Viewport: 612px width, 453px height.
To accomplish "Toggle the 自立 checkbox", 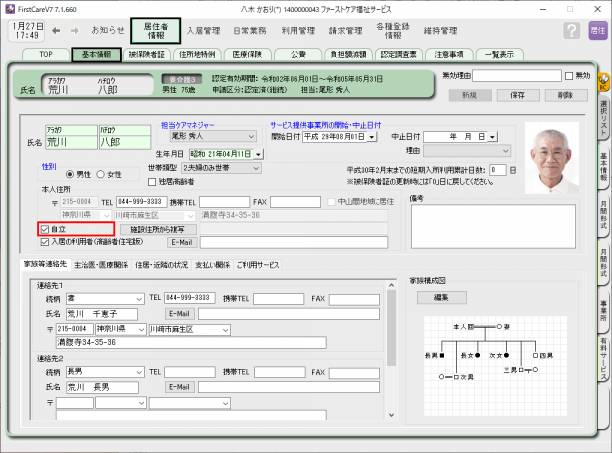I will coord(45,229).
